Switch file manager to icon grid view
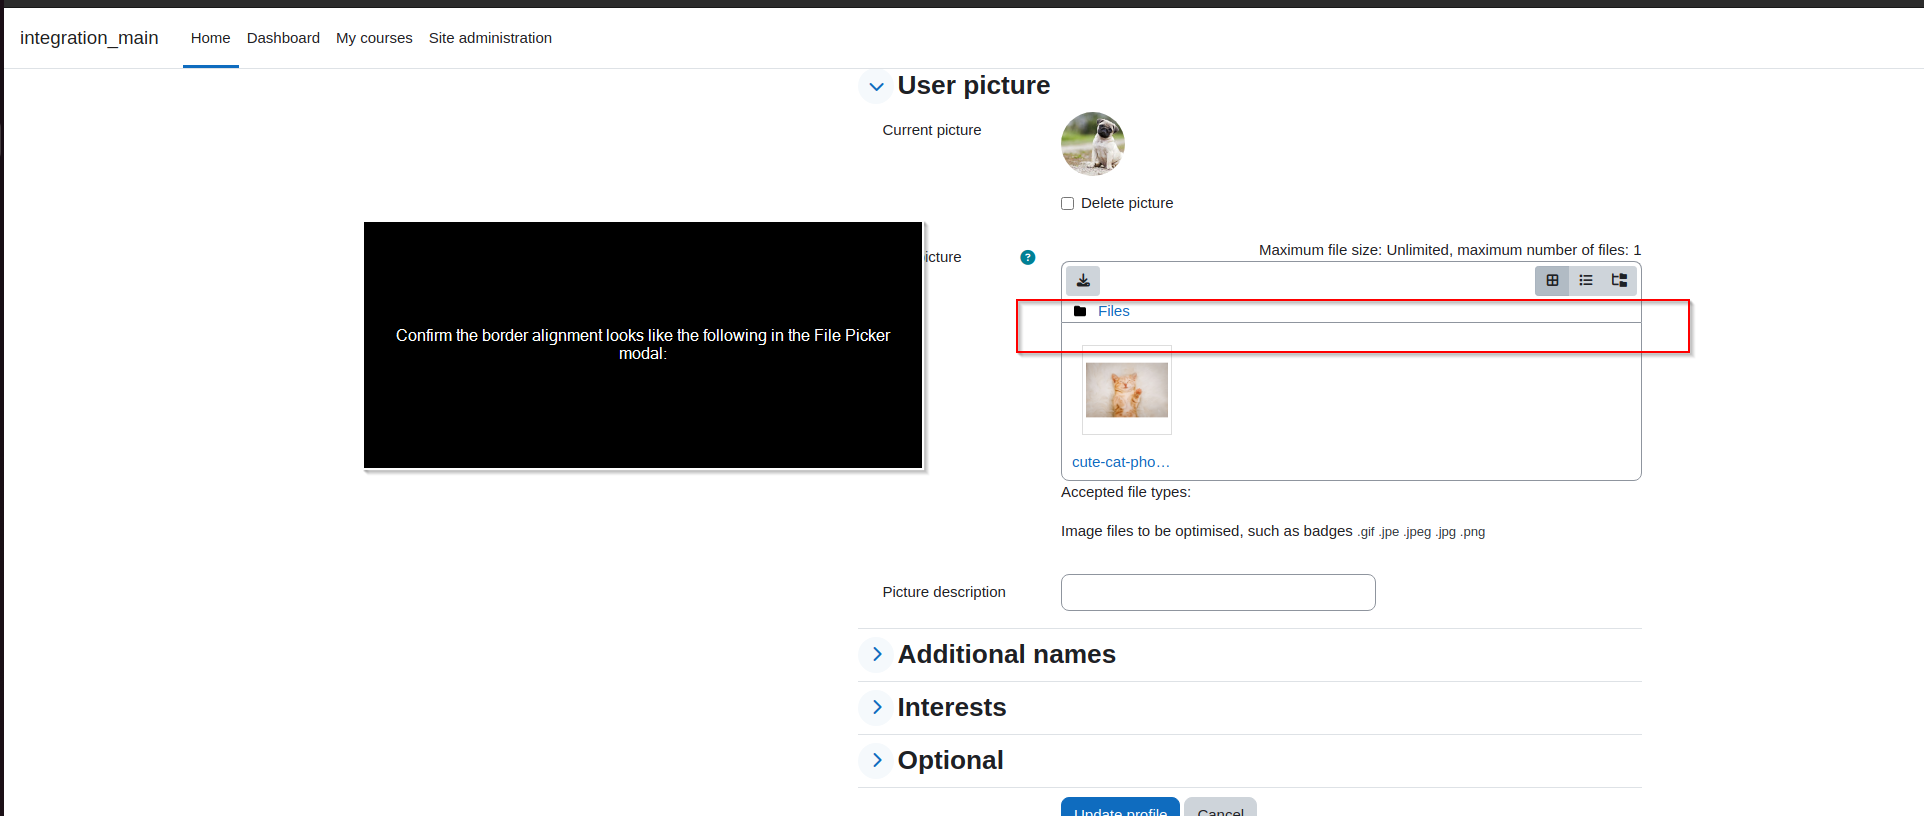Viewport: 1924px width, 816px height. 1552,280
